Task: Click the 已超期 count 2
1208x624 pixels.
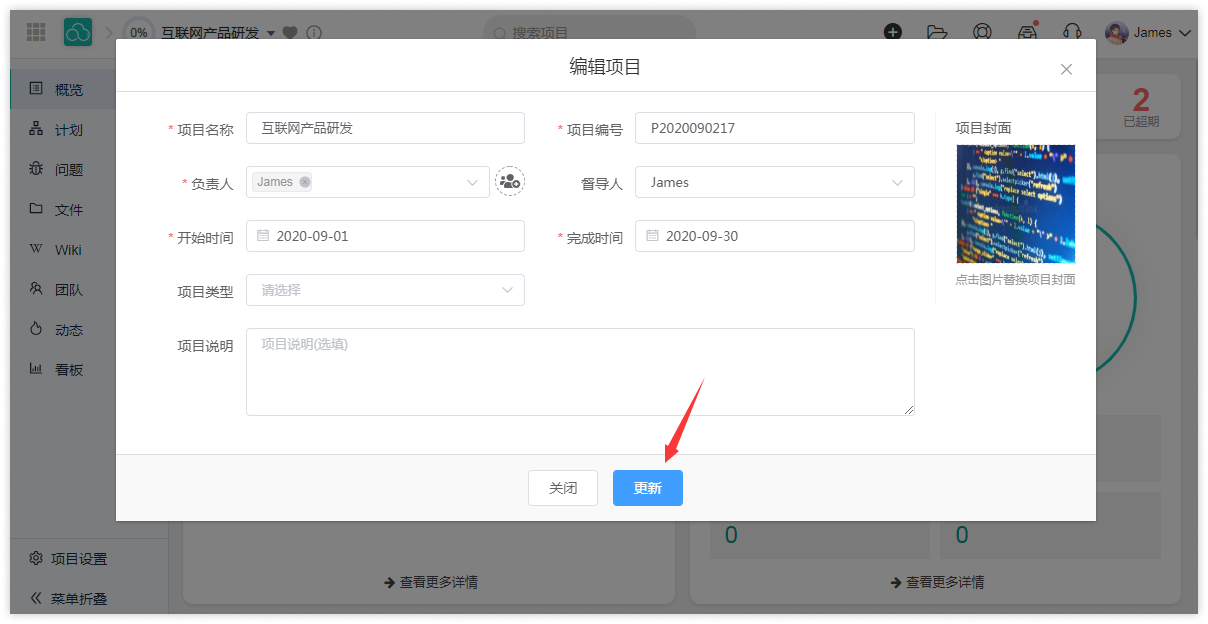Action: point(1141,100)
